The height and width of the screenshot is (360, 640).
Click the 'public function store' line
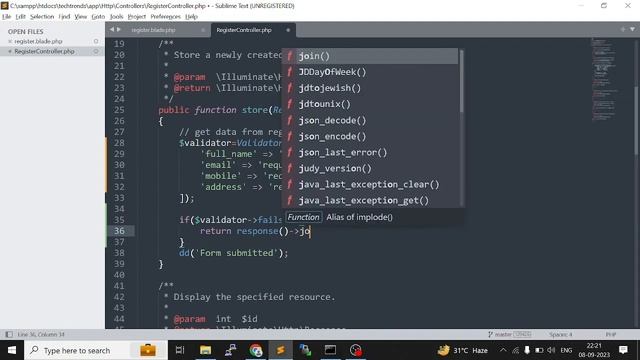pyautogui.click(x=220, y=110)
